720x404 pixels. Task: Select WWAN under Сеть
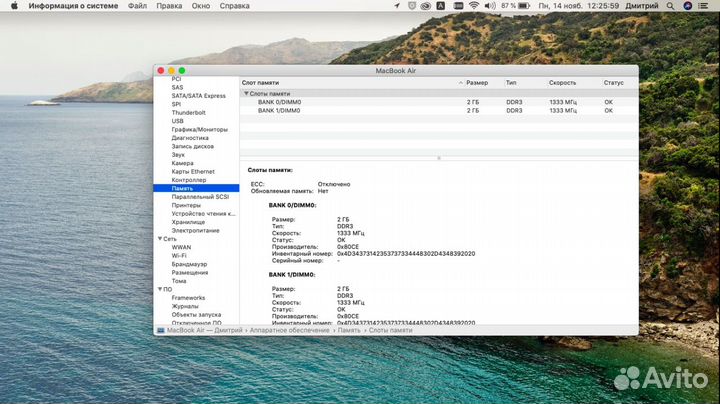click(181, 247)
